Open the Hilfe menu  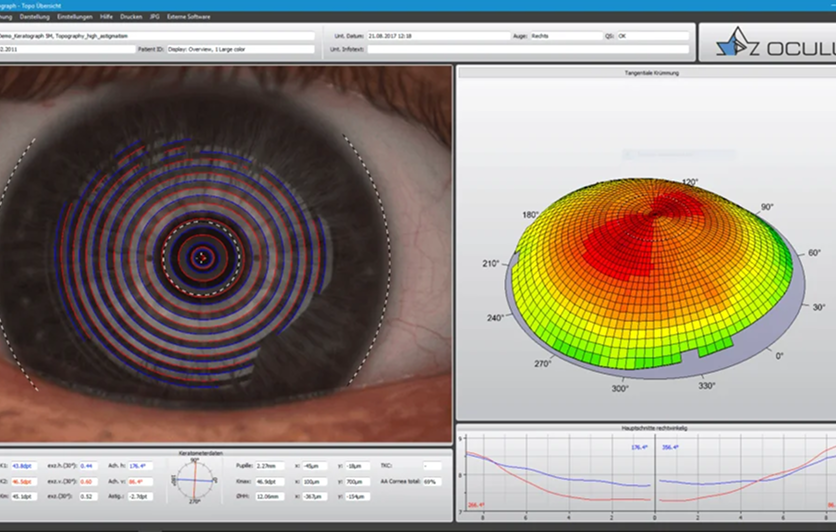(106, 17)
